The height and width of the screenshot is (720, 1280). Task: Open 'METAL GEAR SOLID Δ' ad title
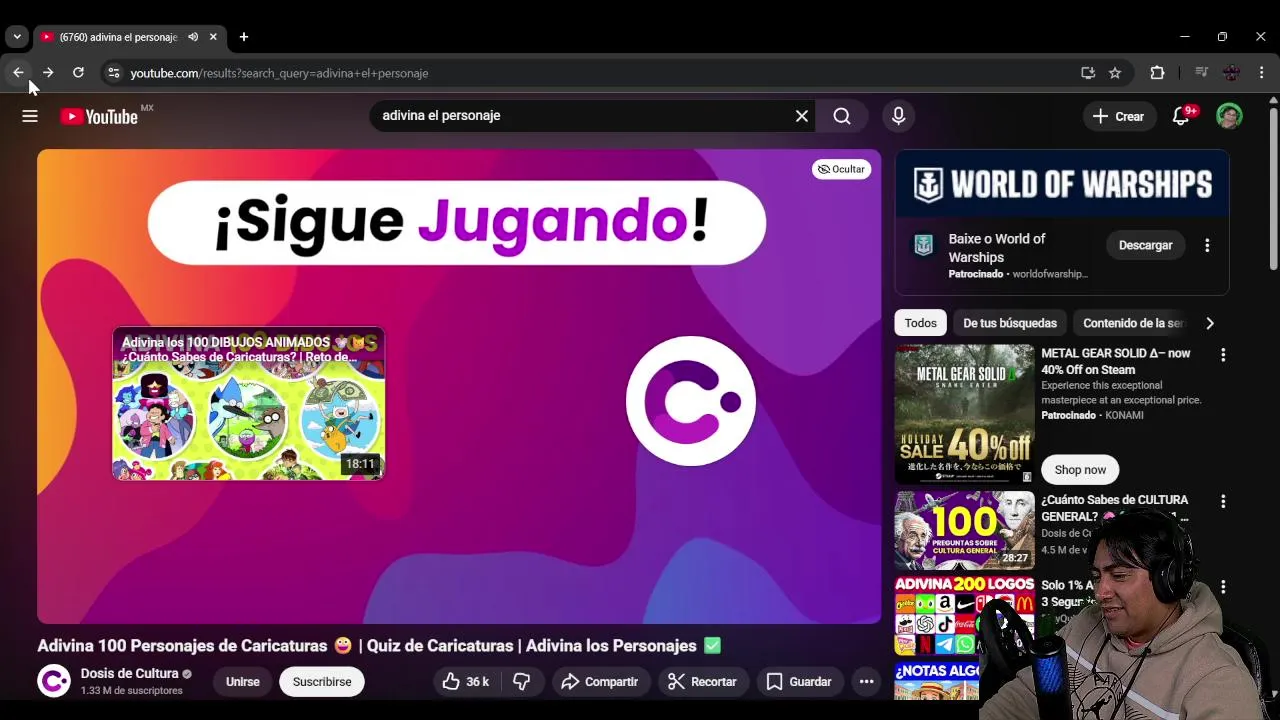pyautogui.click(x=1116, y=361)
